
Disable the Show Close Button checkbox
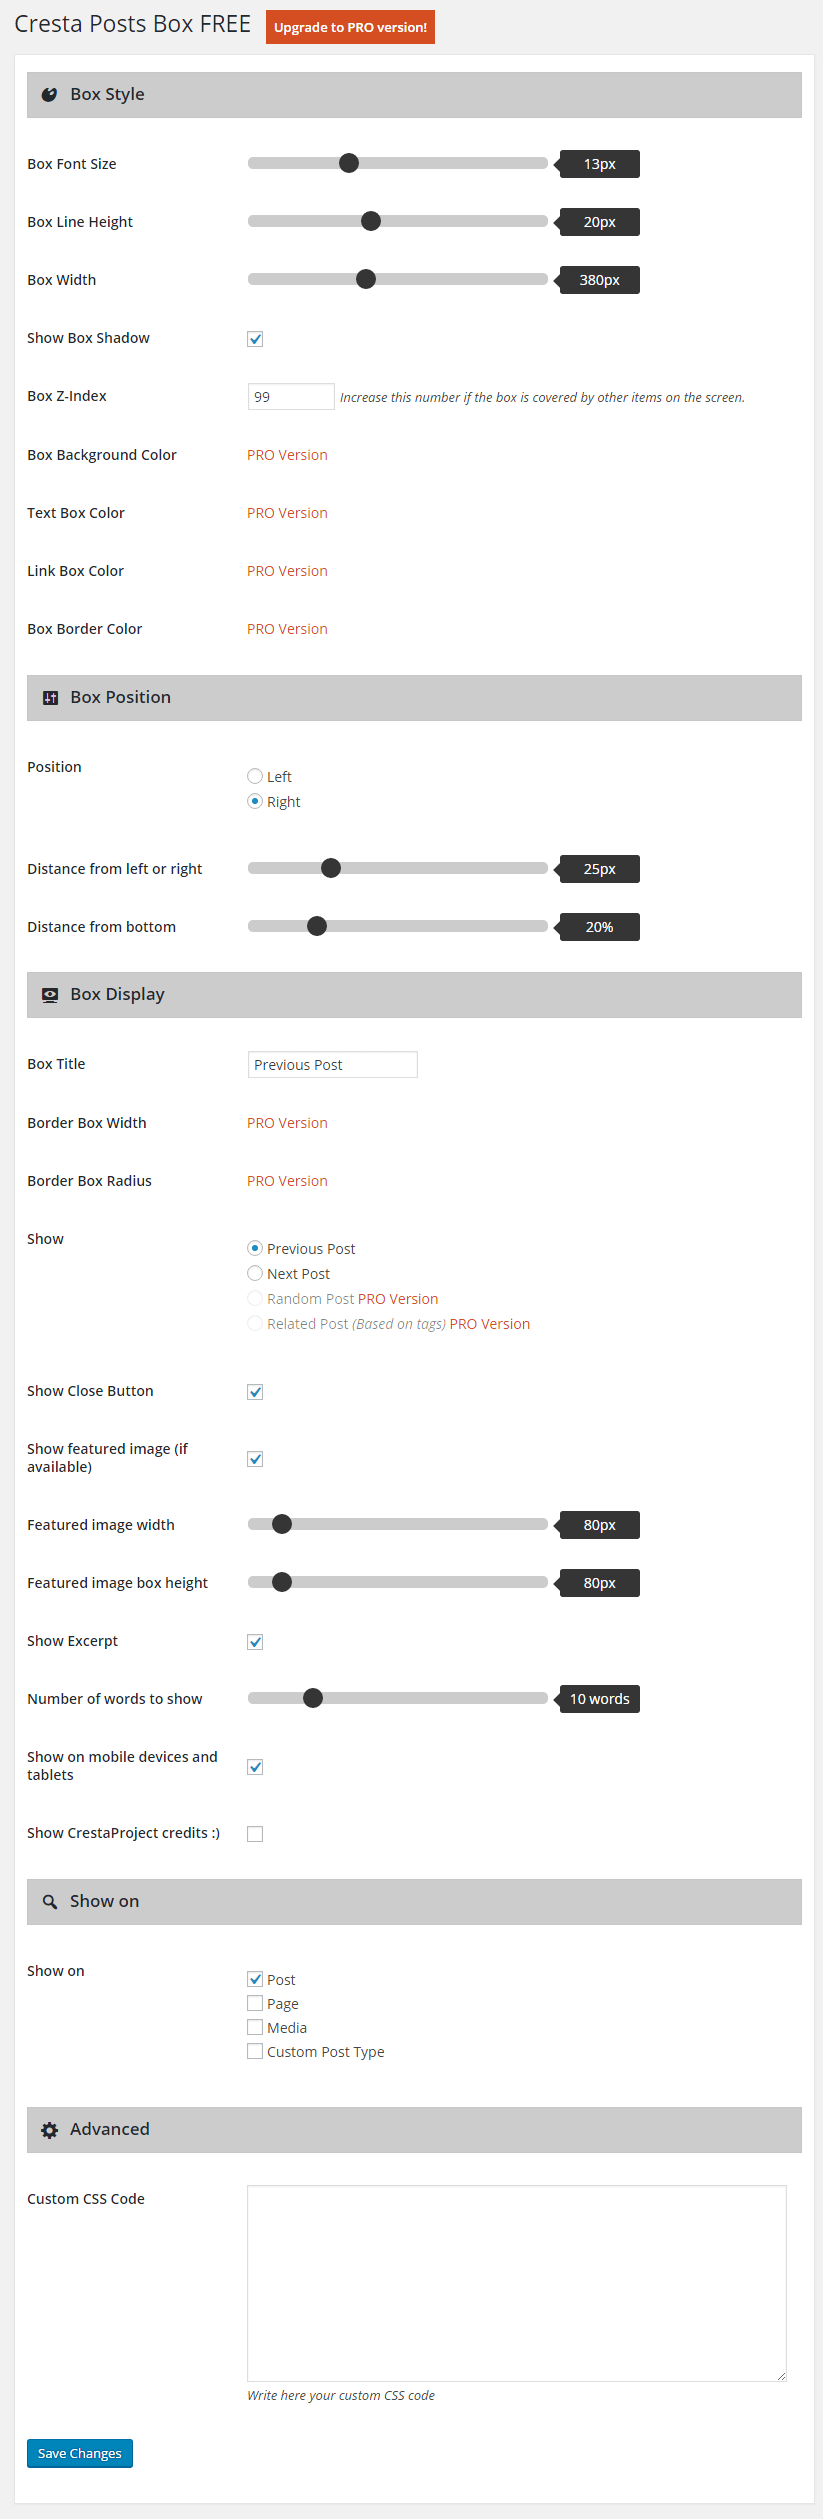pos(255,1392)
